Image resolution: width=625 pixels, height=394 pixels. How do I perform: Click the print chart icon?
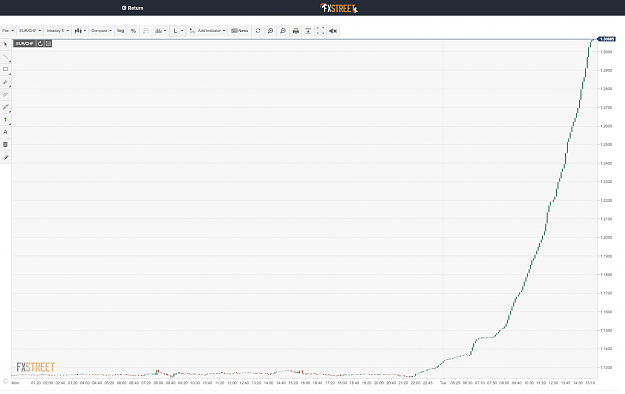click(x=296, y=31)
